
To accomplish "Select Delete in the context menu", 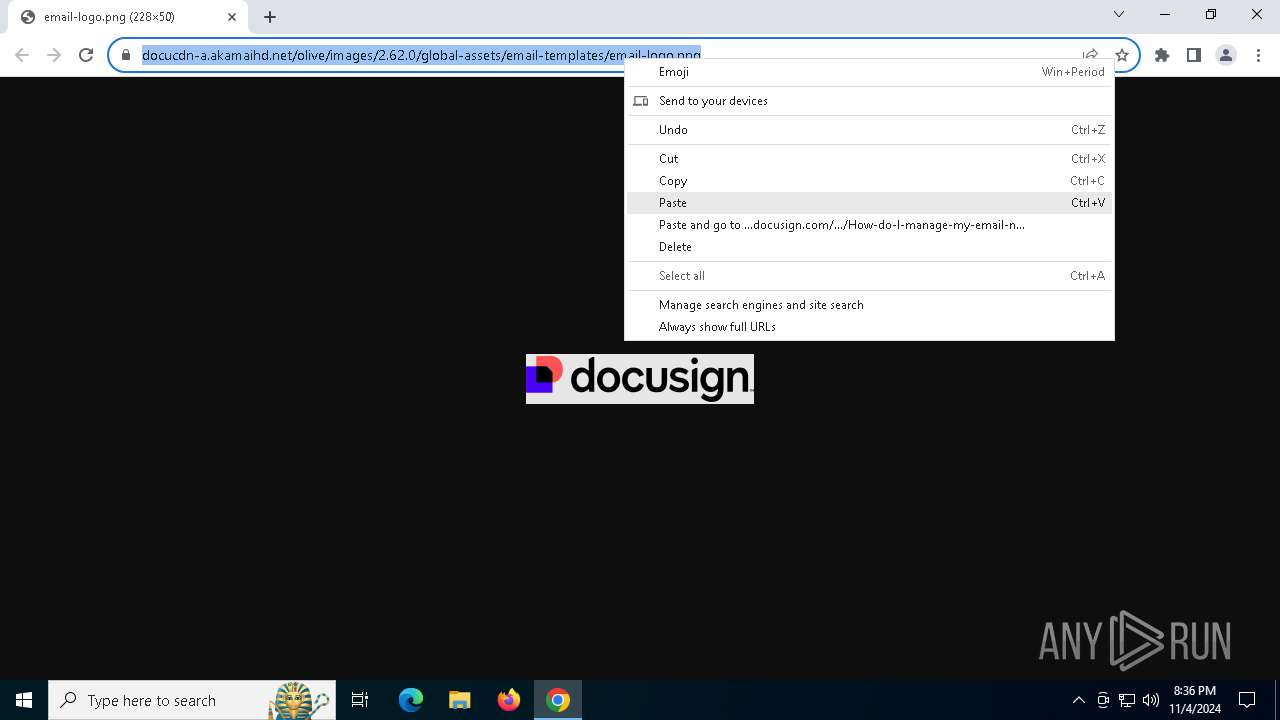I will click(x=869, y=247).
